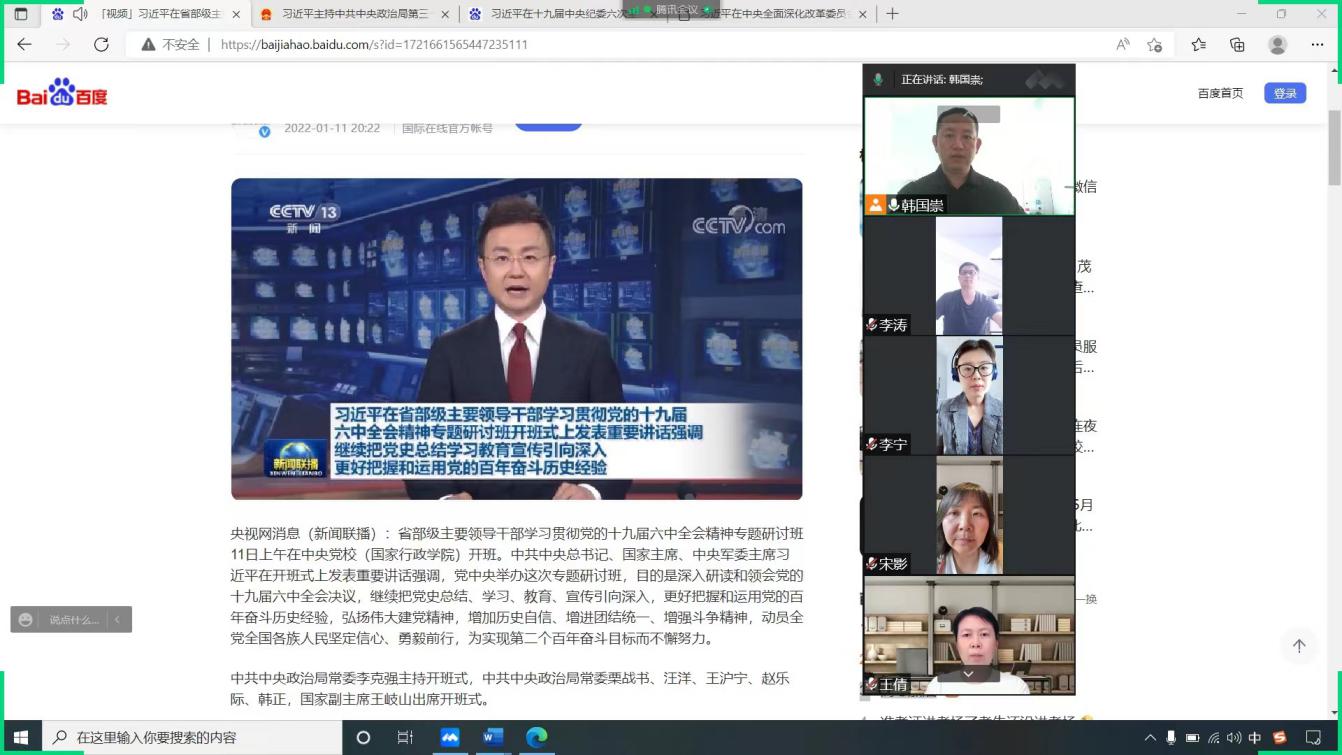1342x755 pixels.
Task: Open the emoji picker in chat bar
Action: (x=26, y=620)
